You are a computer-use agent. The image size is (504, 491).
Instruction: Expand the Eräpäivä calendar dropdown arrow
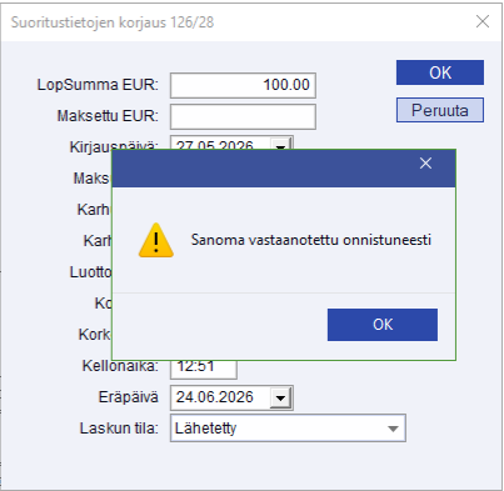[281, 398]
